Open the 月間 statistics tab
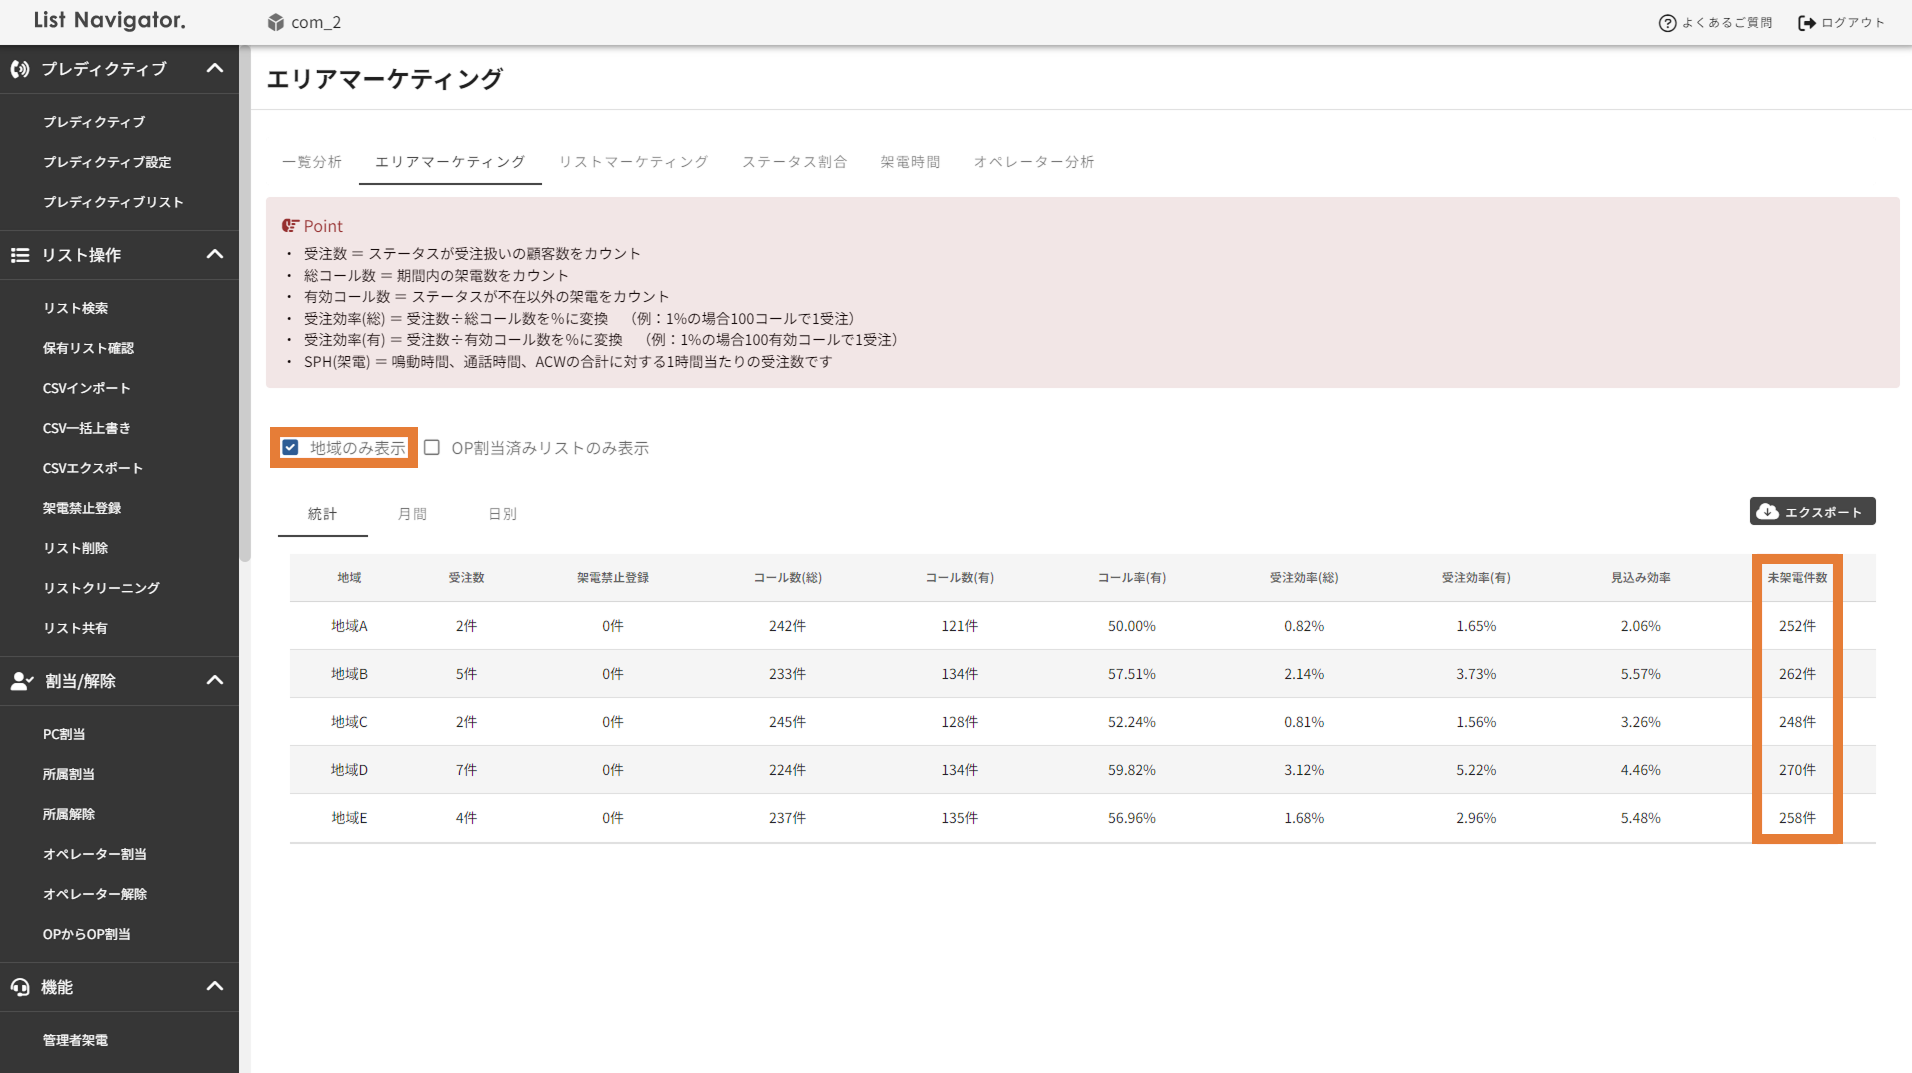 (412, 514)
